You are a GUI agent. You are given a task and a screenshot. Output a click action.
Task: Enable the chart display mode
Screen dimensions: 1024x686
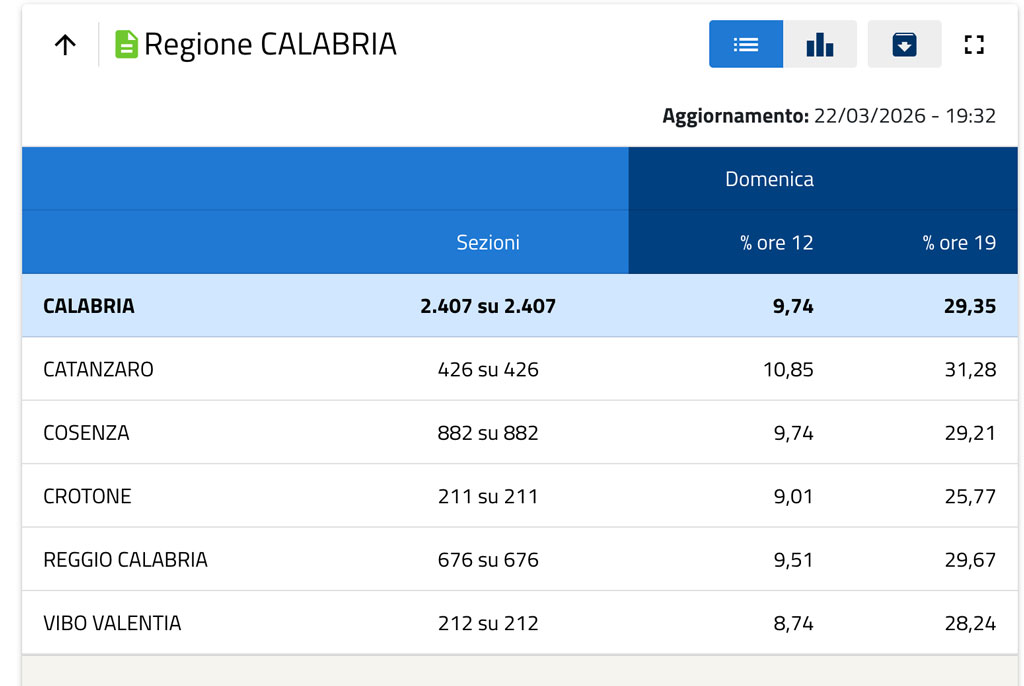820,44
